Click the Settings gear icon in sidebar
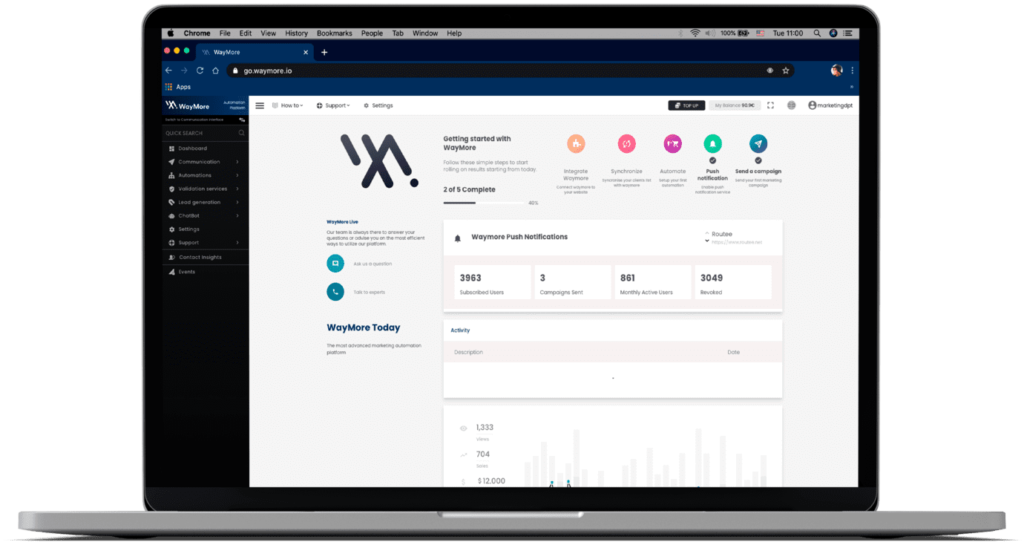 pos(171,229)
